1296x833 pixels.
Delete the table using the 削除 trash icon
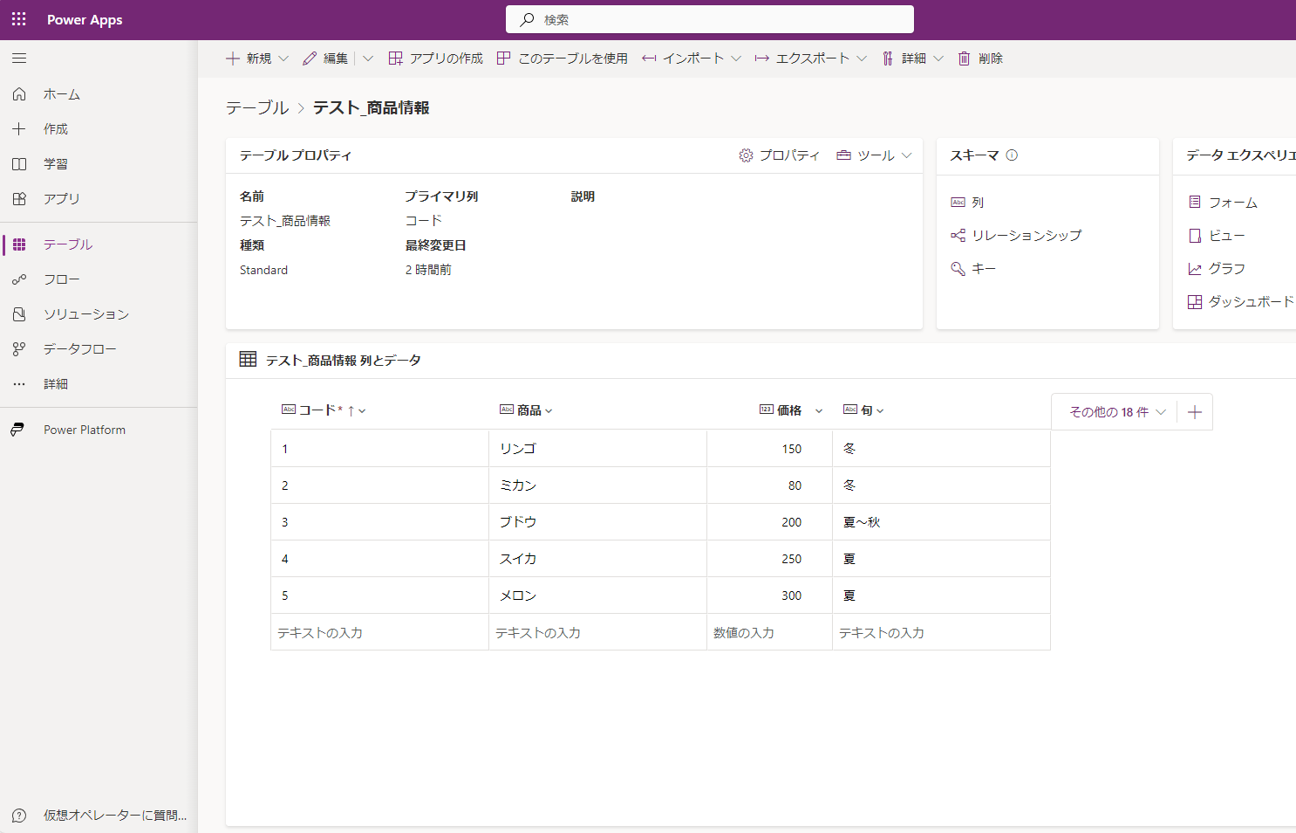(978, 58)
